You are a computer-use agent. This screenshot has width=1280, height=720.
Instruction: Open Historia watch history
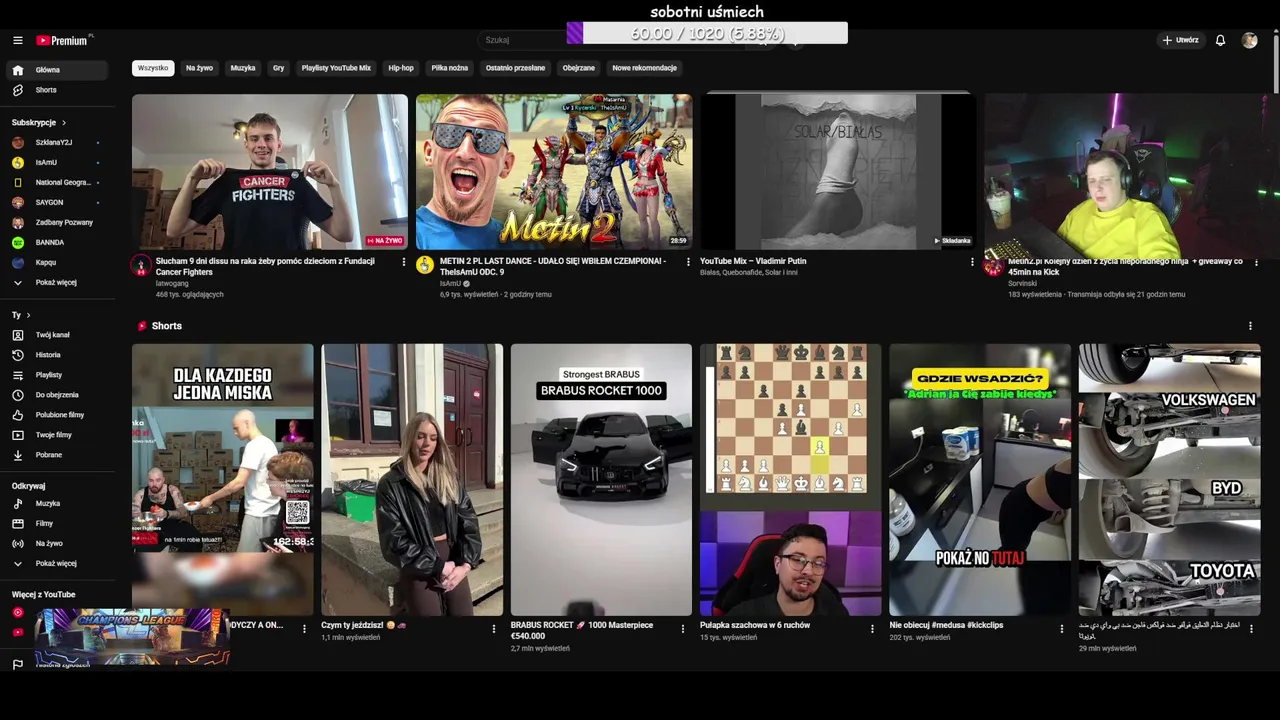56,355
